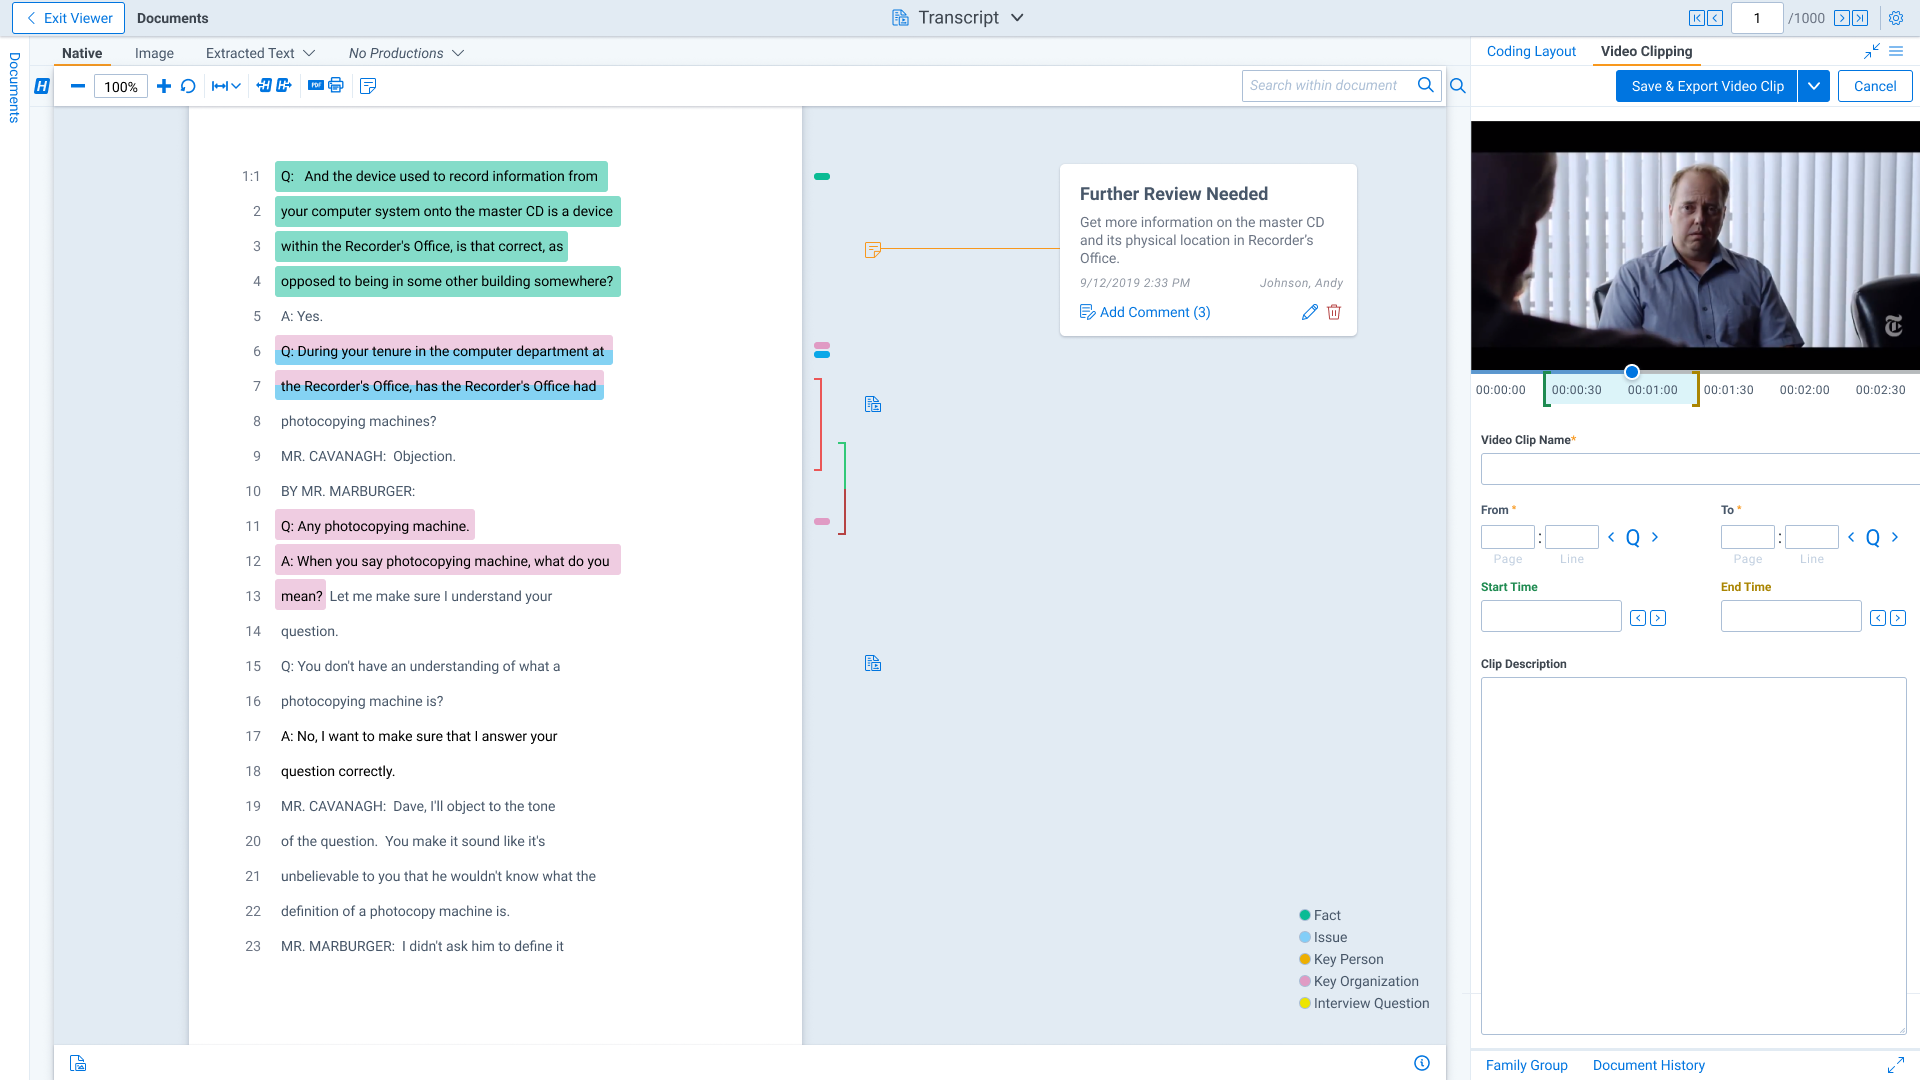Viewport: 1920px width, 1080px height.
Task: Click the From Line field
Action: click(1571, 537)
